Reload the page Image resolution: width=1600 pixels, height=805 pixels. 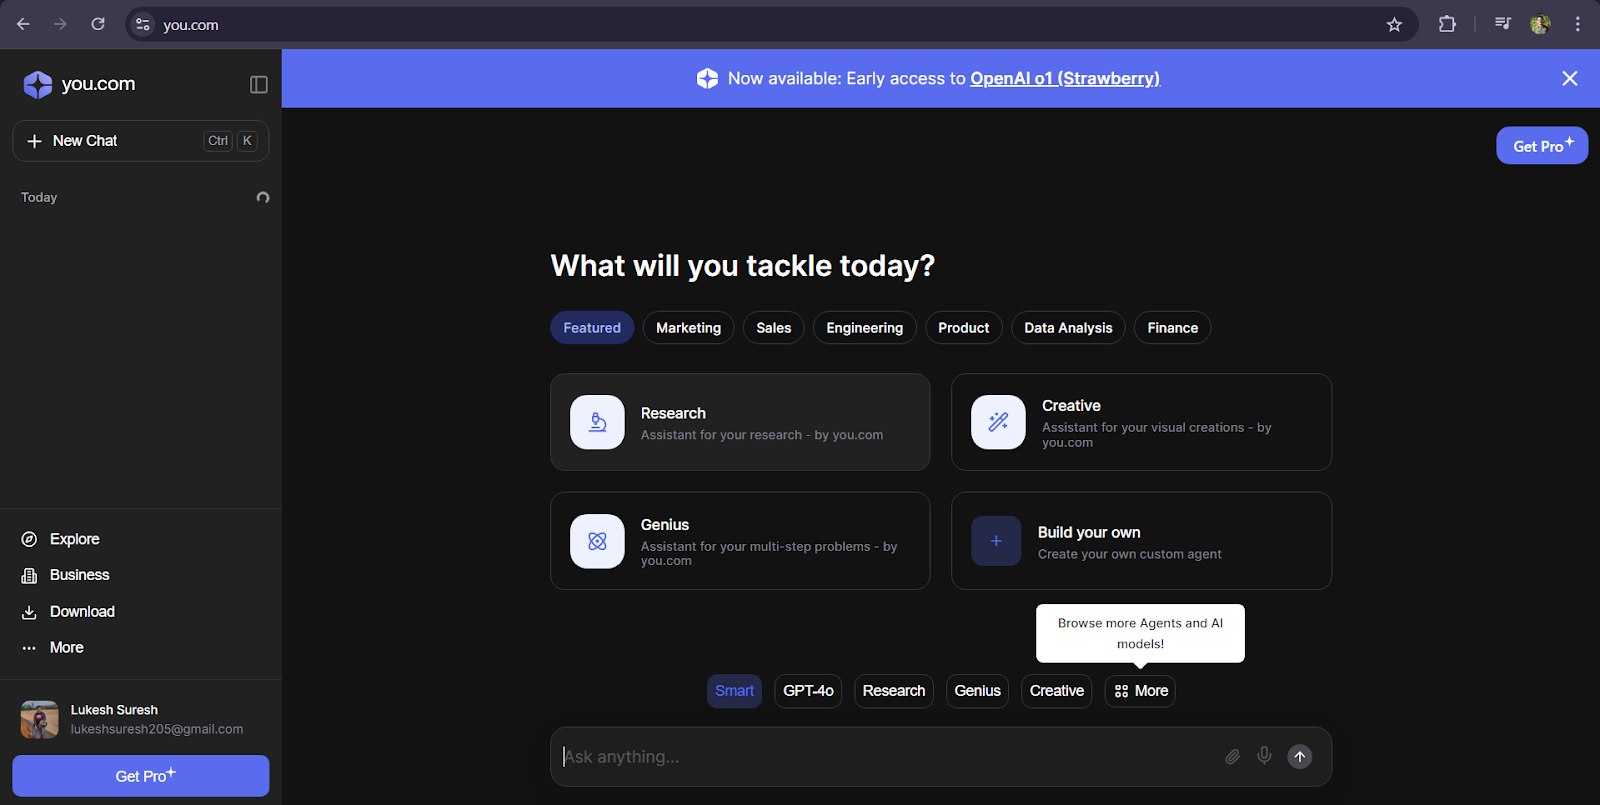coord(98,24)
